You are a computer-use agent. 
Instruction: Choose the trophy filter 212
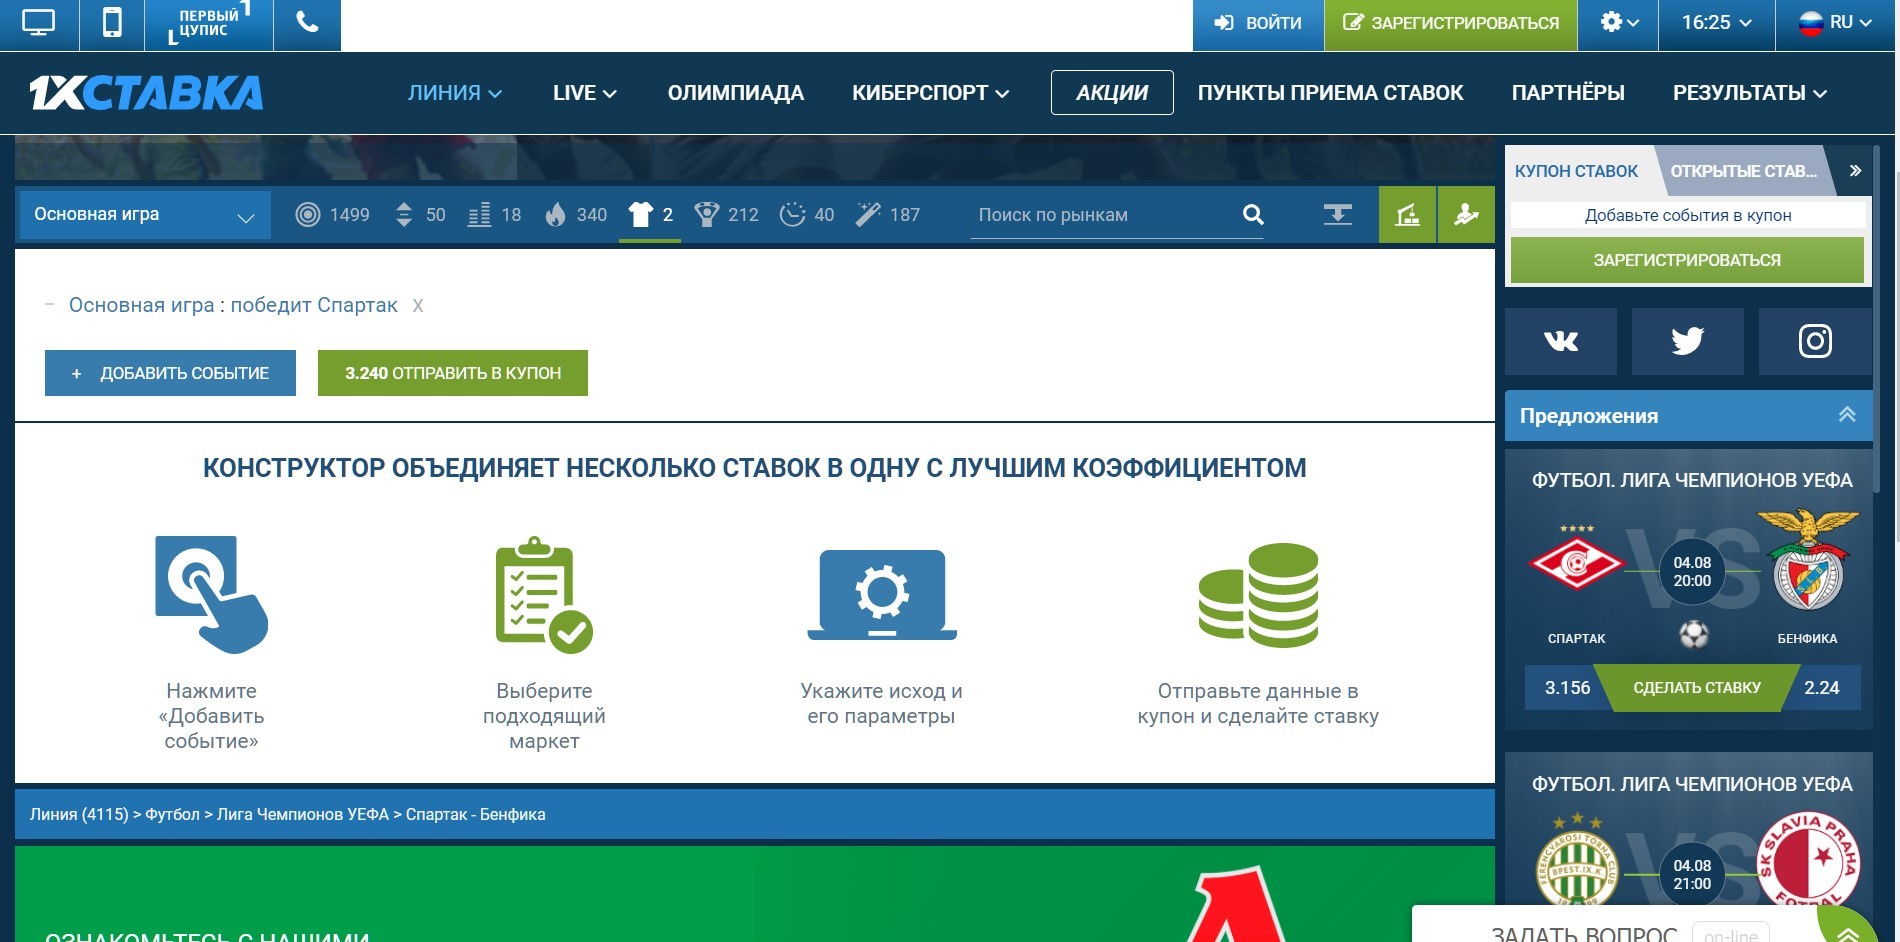coord(726,214)
